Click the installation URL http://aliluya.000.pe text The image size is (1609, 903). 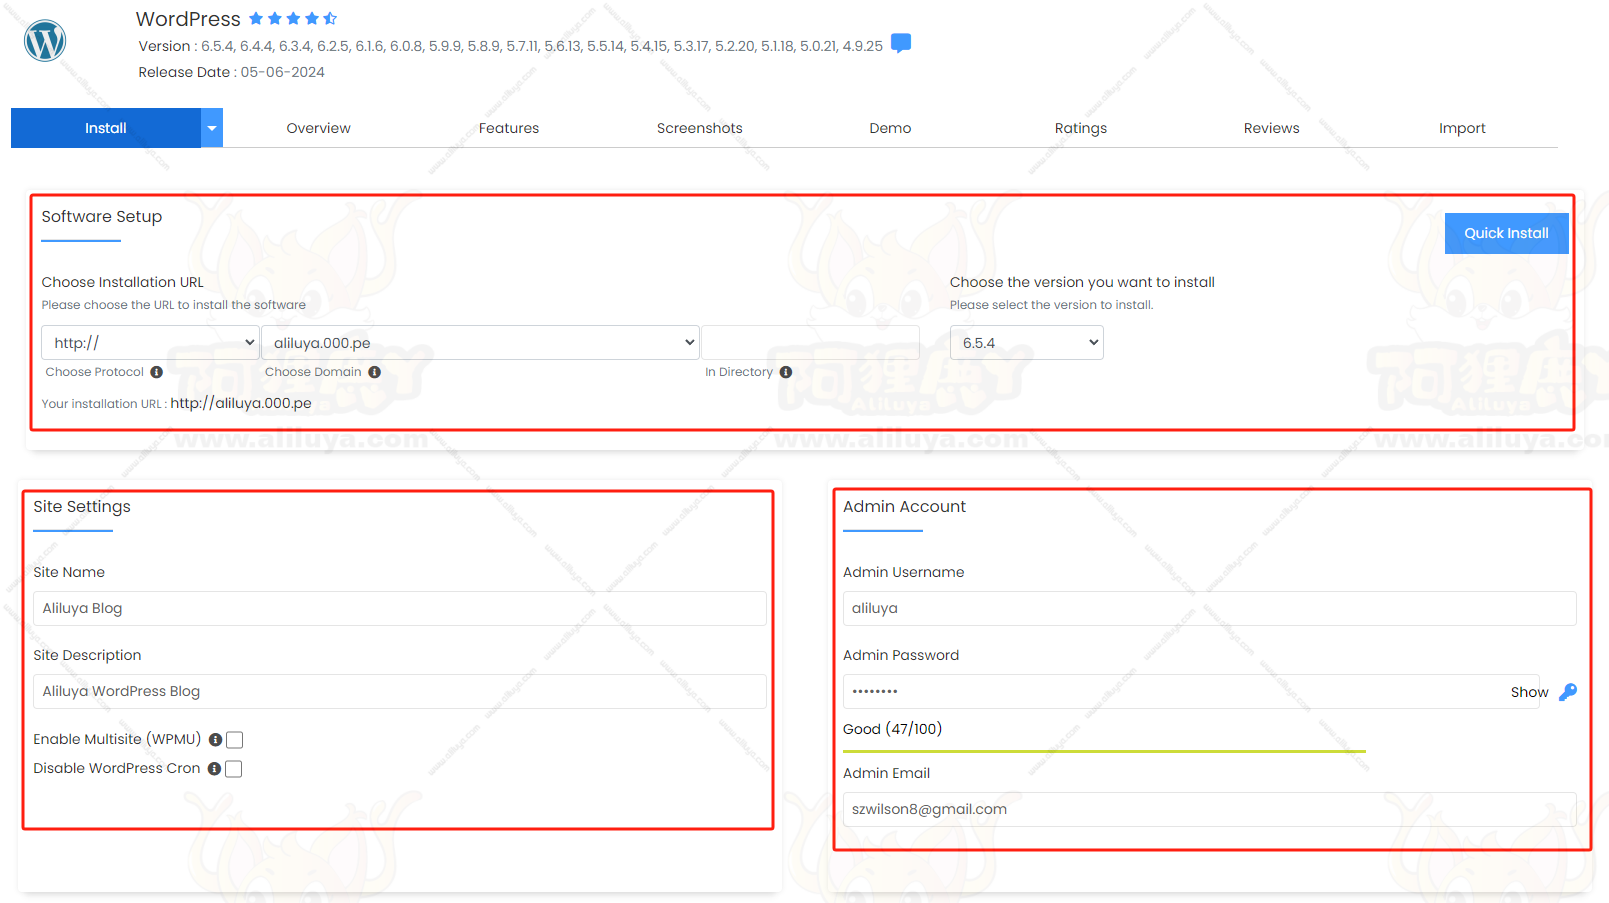point(241,403)
